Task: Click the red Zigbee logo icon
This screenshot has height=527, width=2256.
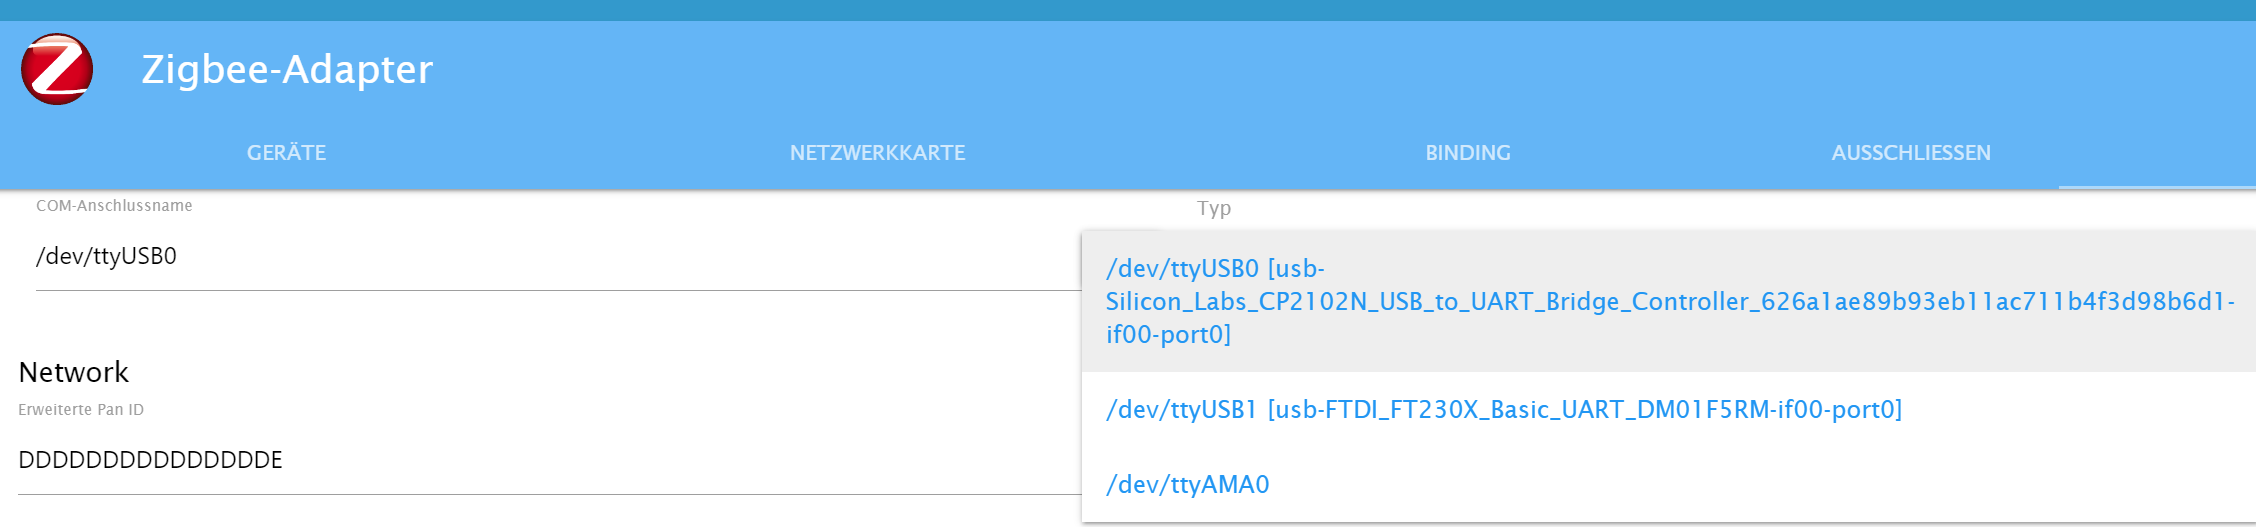Action: point(57,69)
